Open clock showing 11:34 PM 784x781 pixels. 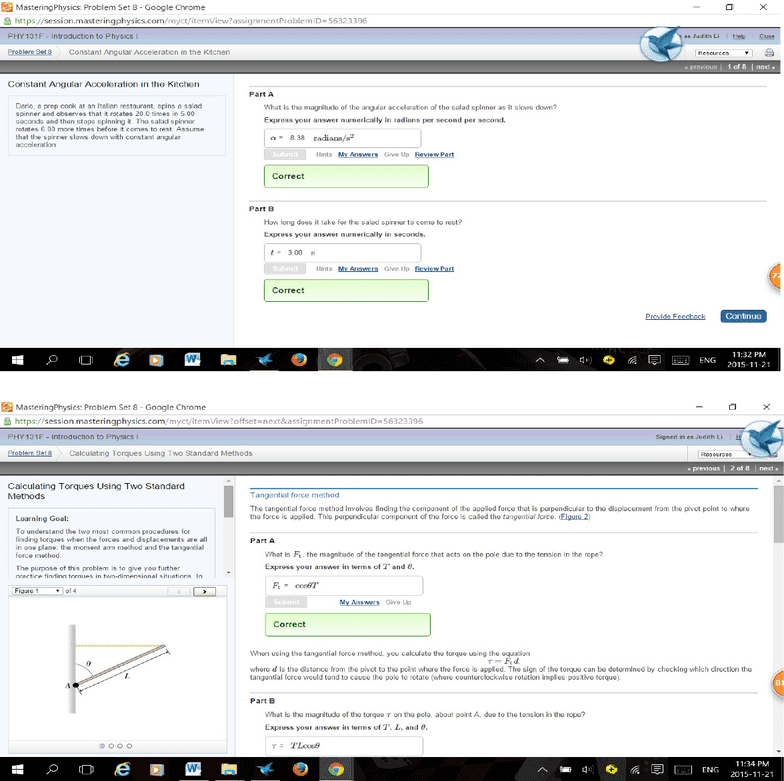752,768
